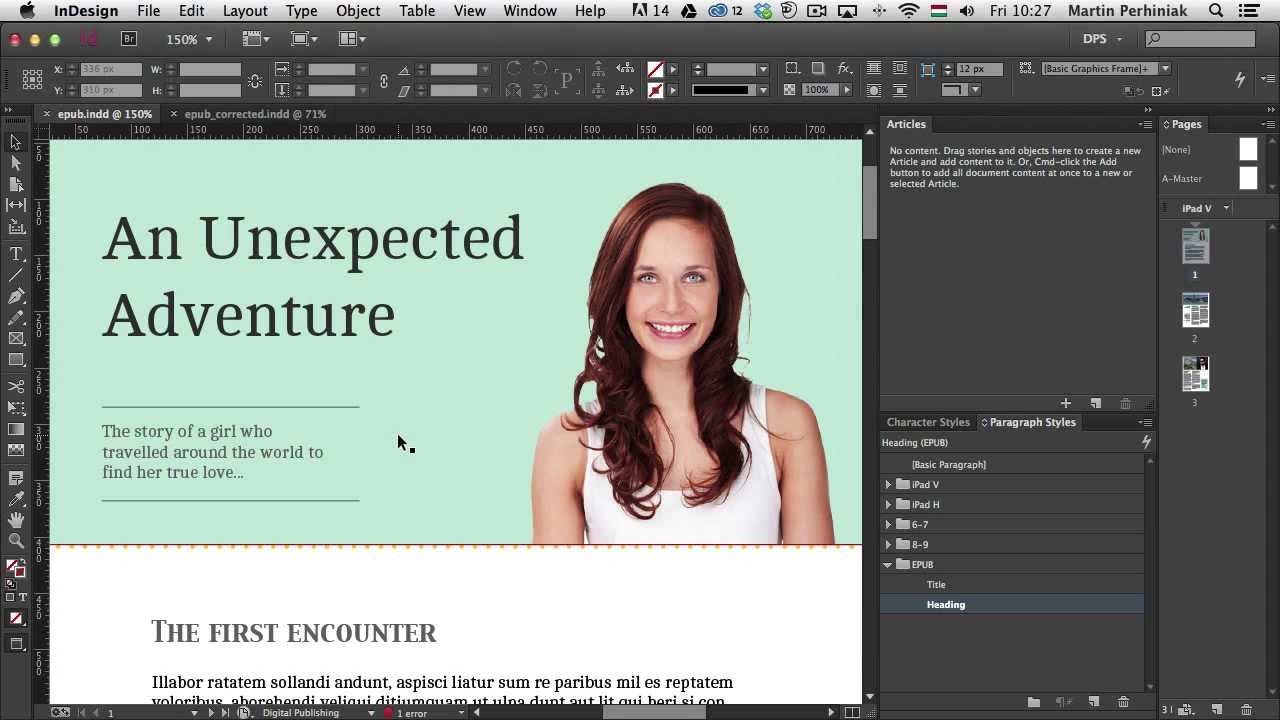The width and height of the screenshot is (1280, 720).
Task: Click the drop shadow icon in the control bar
Action: pyautogui.click(x=818, y=69)
